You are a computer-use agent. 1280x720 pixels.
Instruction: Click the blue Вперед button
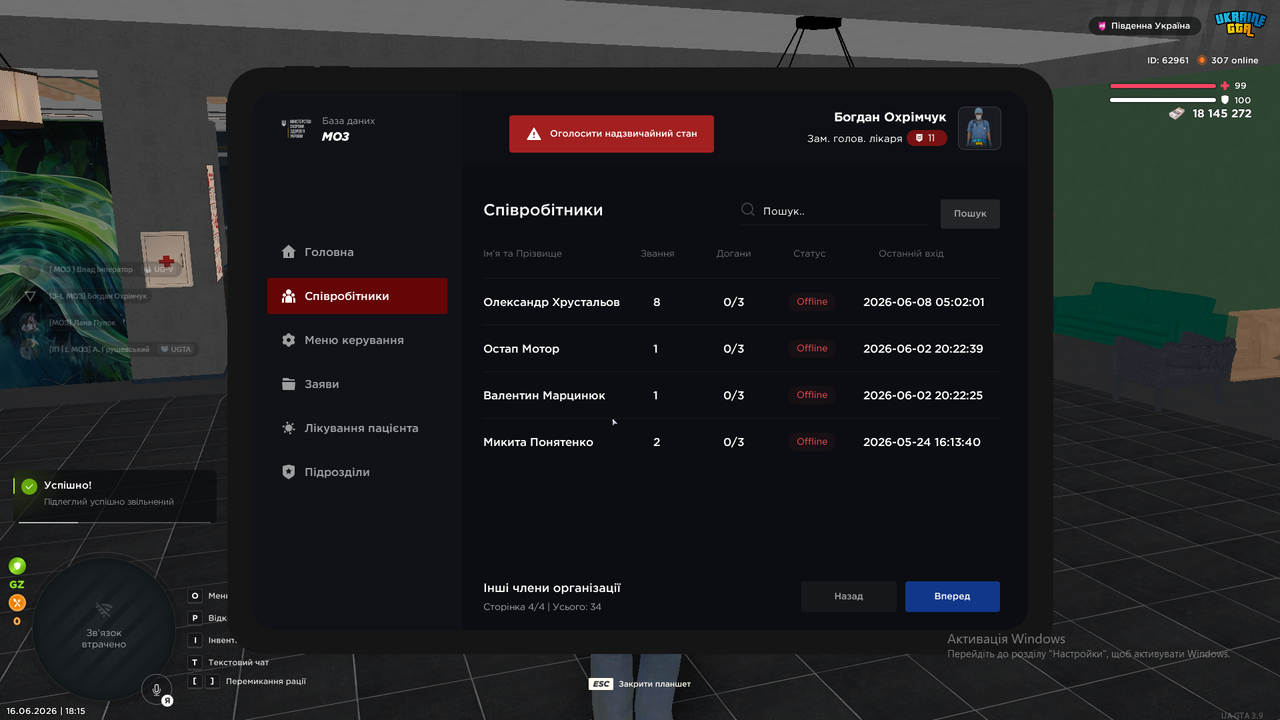pyautogui.click(x=952, y=596)
